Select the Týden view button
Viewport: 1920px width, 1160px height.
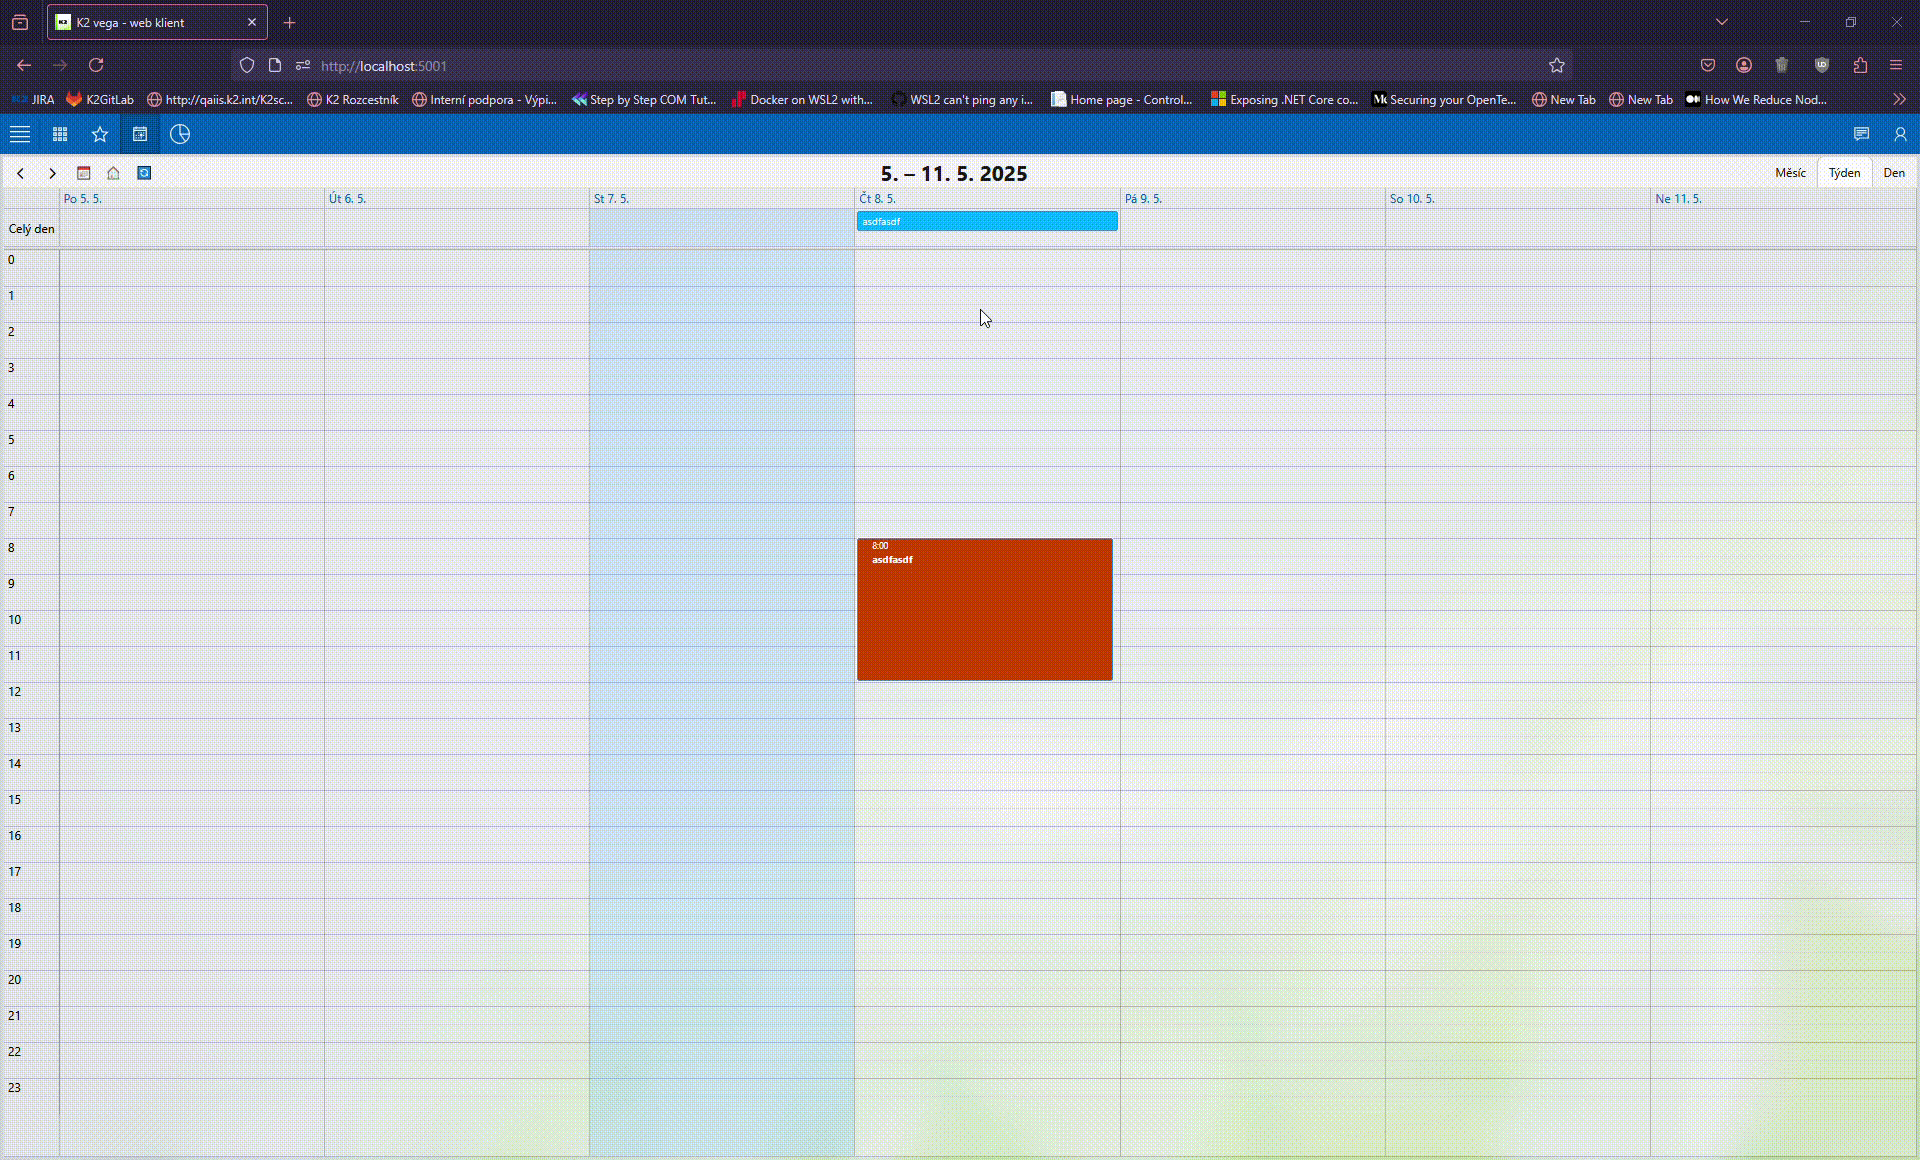coord(1844,173)
